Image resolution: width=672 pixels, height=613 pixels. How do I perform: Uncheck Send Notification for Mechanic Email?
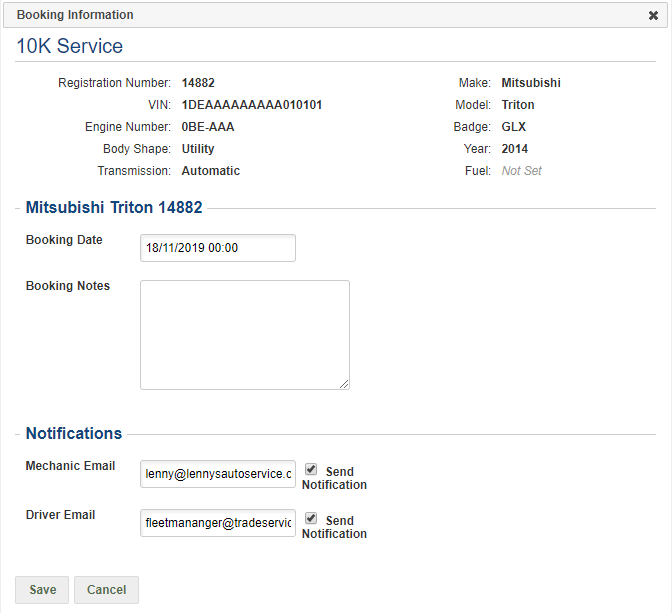pos(311,469)
